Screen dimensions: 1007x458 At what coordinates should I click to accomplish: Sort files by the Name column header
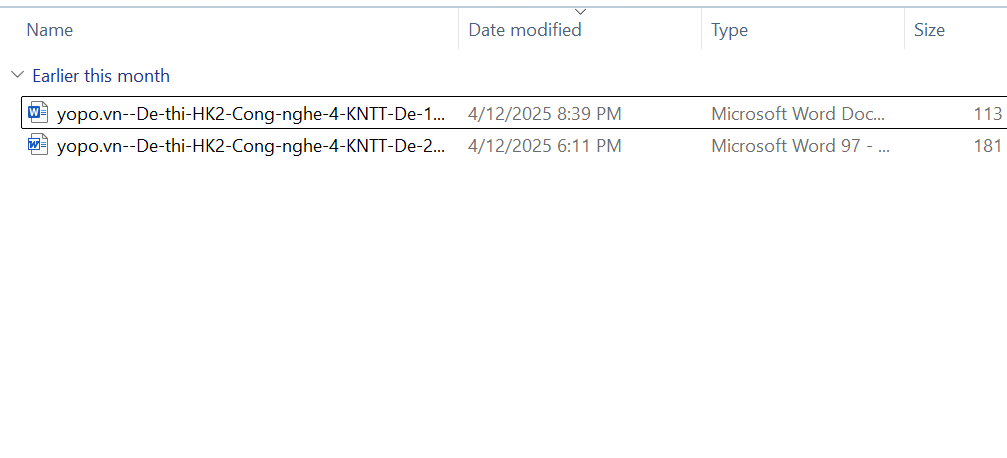coord(50,30)
